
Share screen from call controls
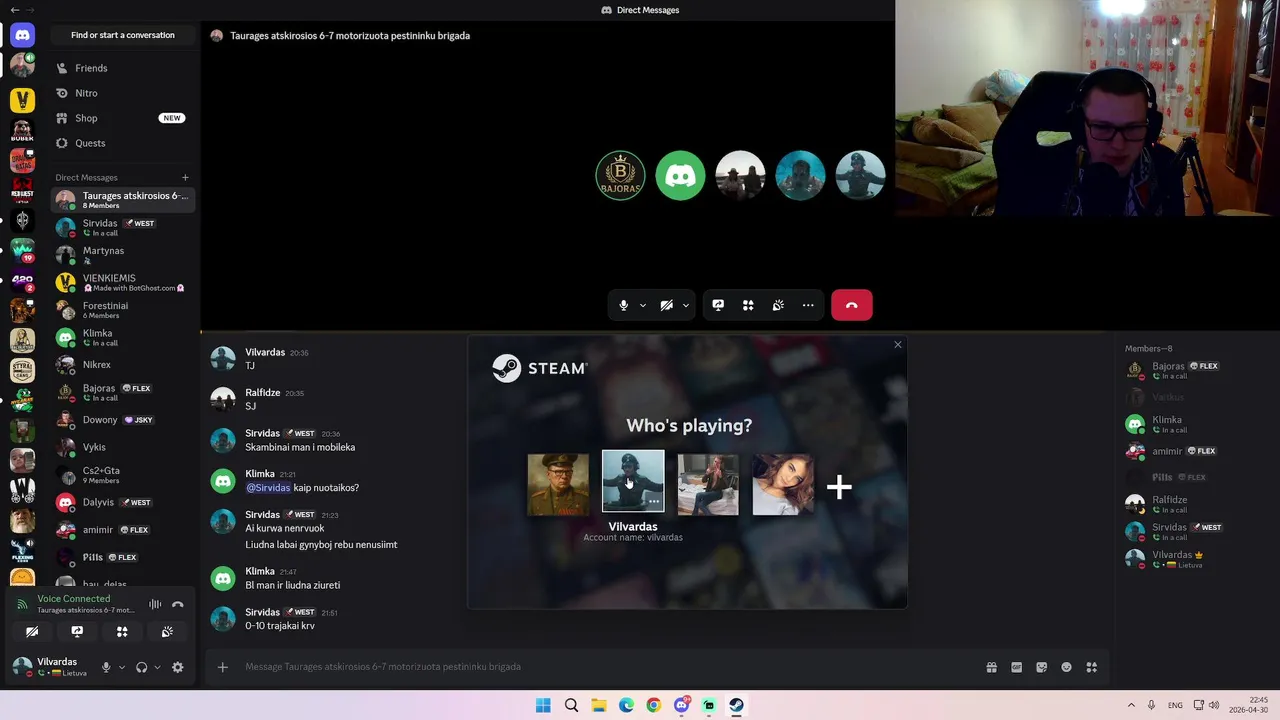click(x=718, y=305)
